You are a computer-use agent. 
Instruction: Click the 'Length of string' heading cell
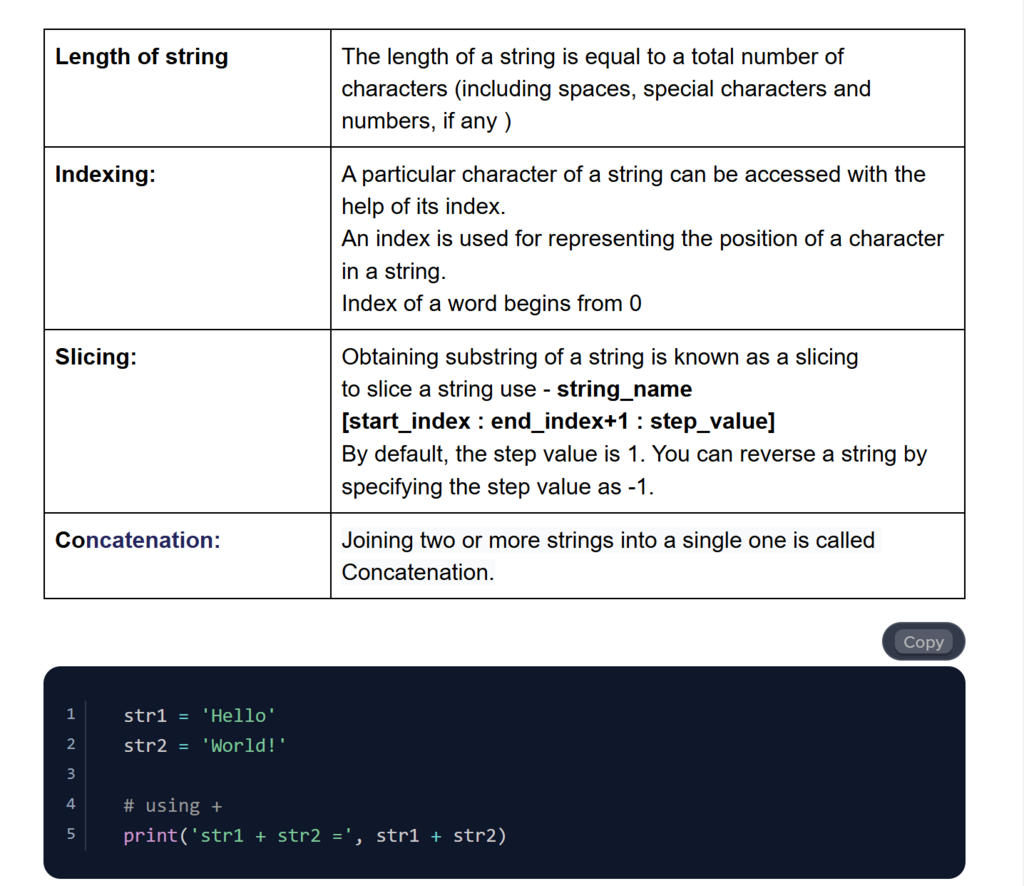coord(141,57)
